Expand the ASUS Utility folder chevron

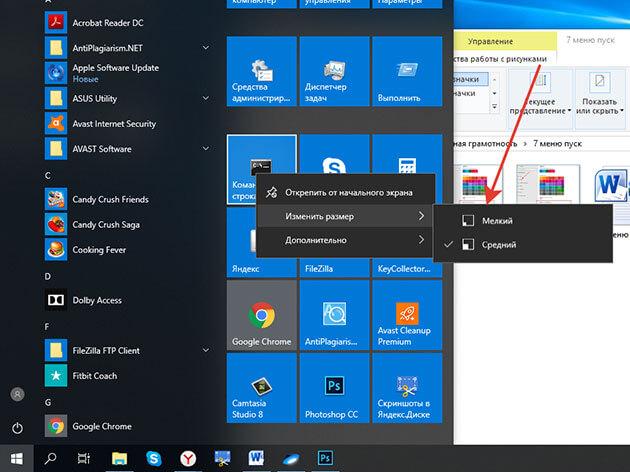pyautogui.click(x=206, y=98)
